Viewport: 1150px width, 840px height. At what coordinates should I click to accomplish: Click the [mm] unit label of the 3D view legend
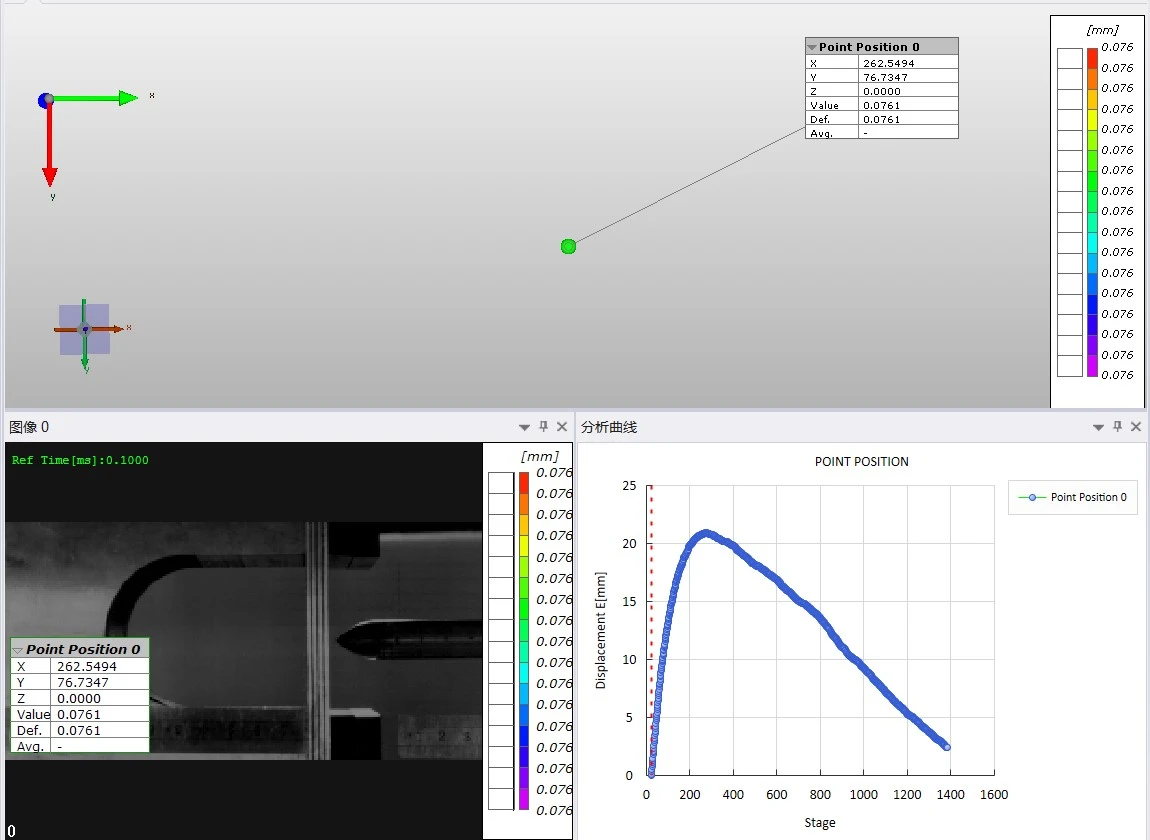pyautogui.click(x=1102, y=30)
